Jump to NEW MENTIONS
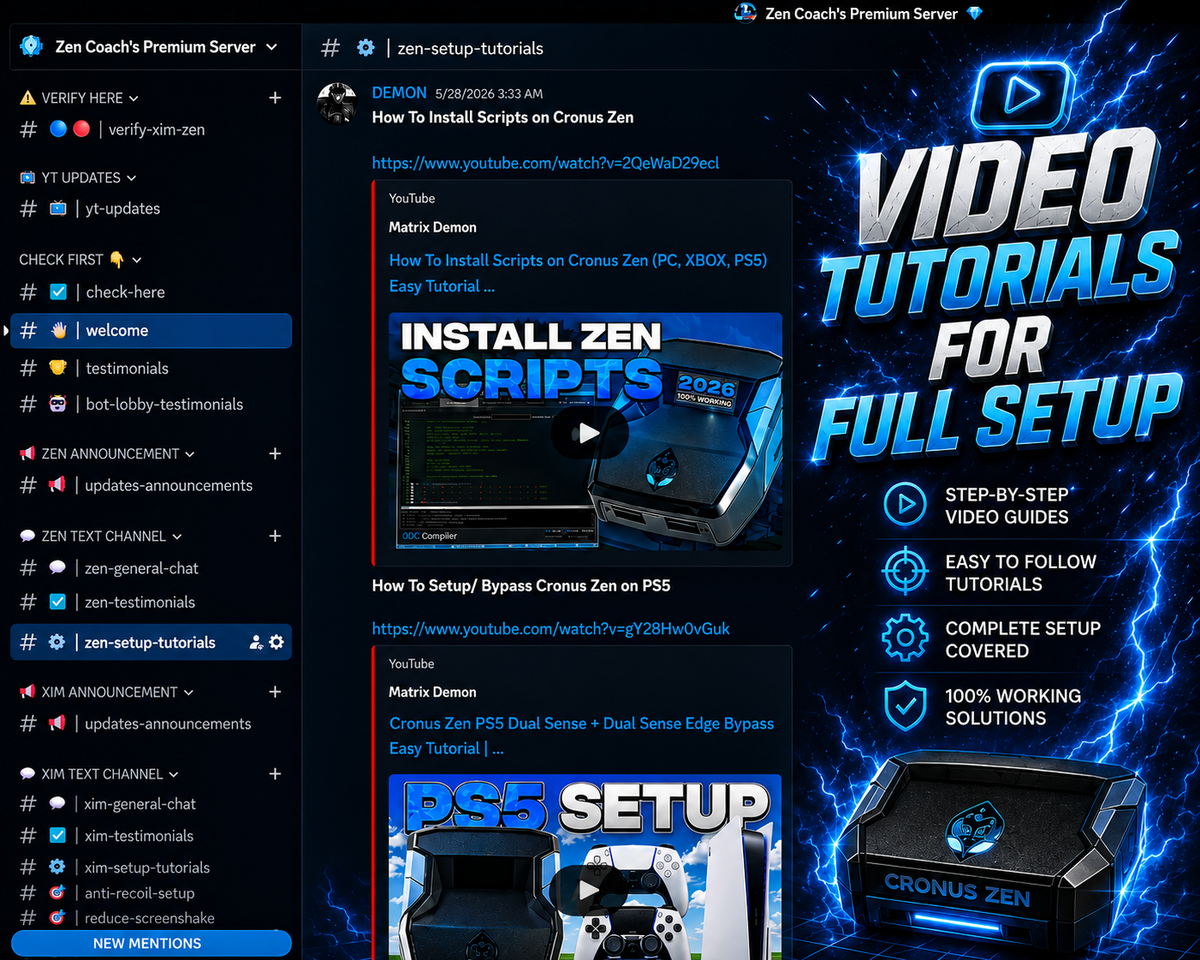Viewport: 1200px width, 960px height. 151,943
